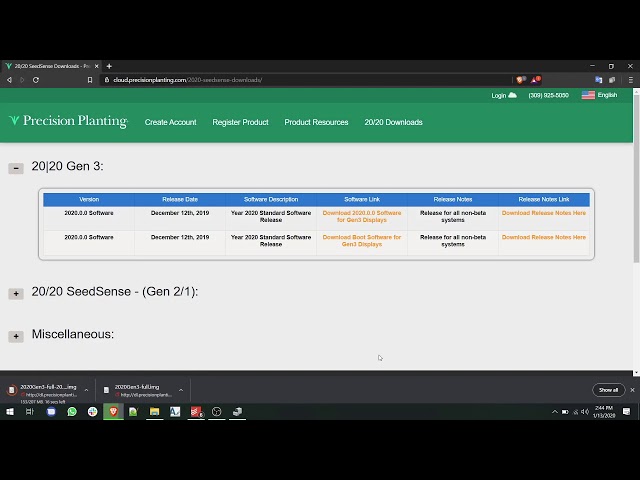
Task: Open options for 2020Gen3-full.img download
Action: tap(180, 390)
